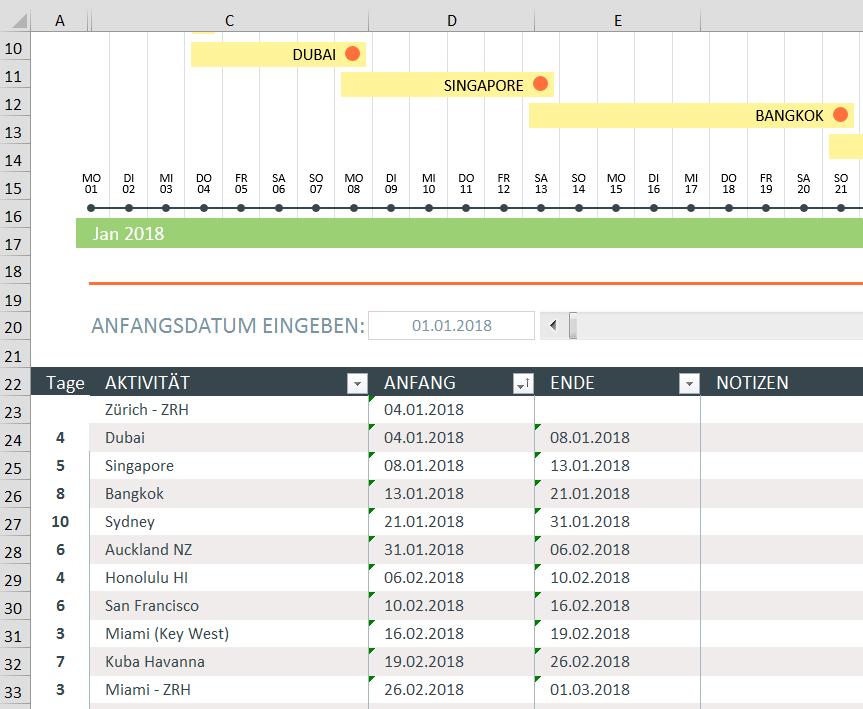Screen dimensions: 863x709
Task: Click the start date field 01.01.2018
Action: click(x=451, y=325)
